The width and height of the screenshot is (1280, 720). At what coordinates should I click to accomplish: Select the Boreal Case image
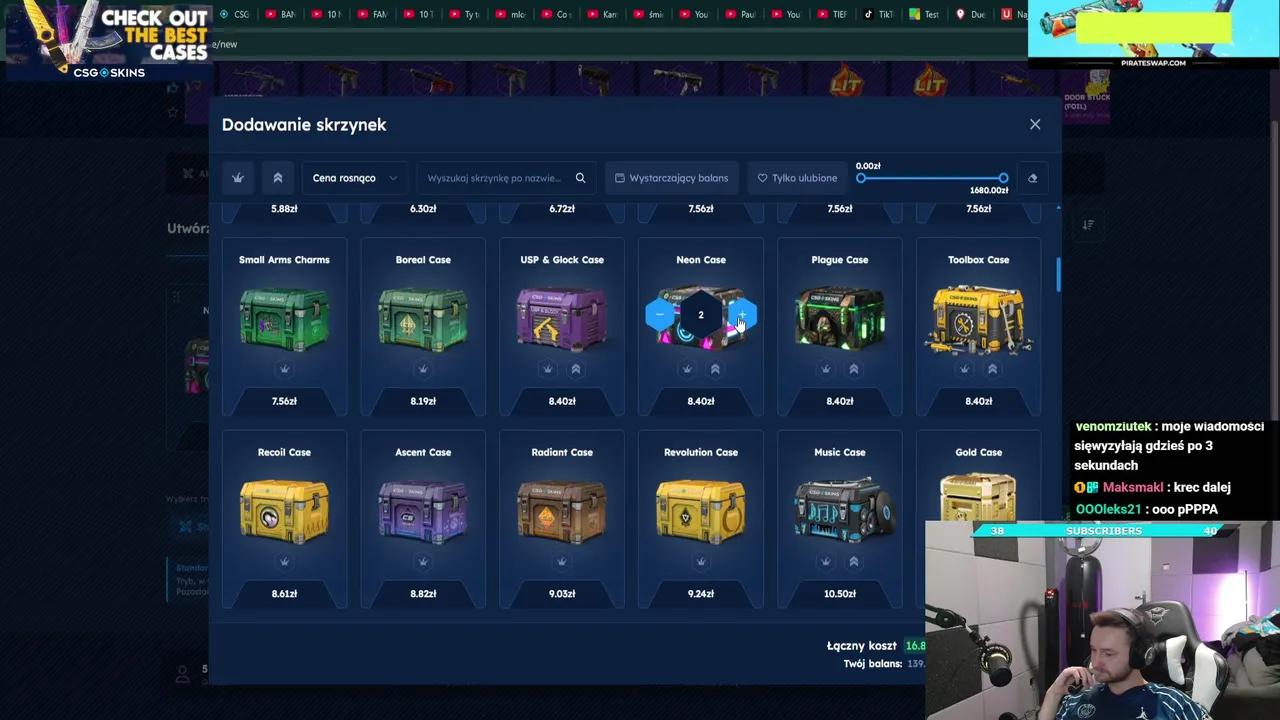pyautogui.click(x=423, y=318)
